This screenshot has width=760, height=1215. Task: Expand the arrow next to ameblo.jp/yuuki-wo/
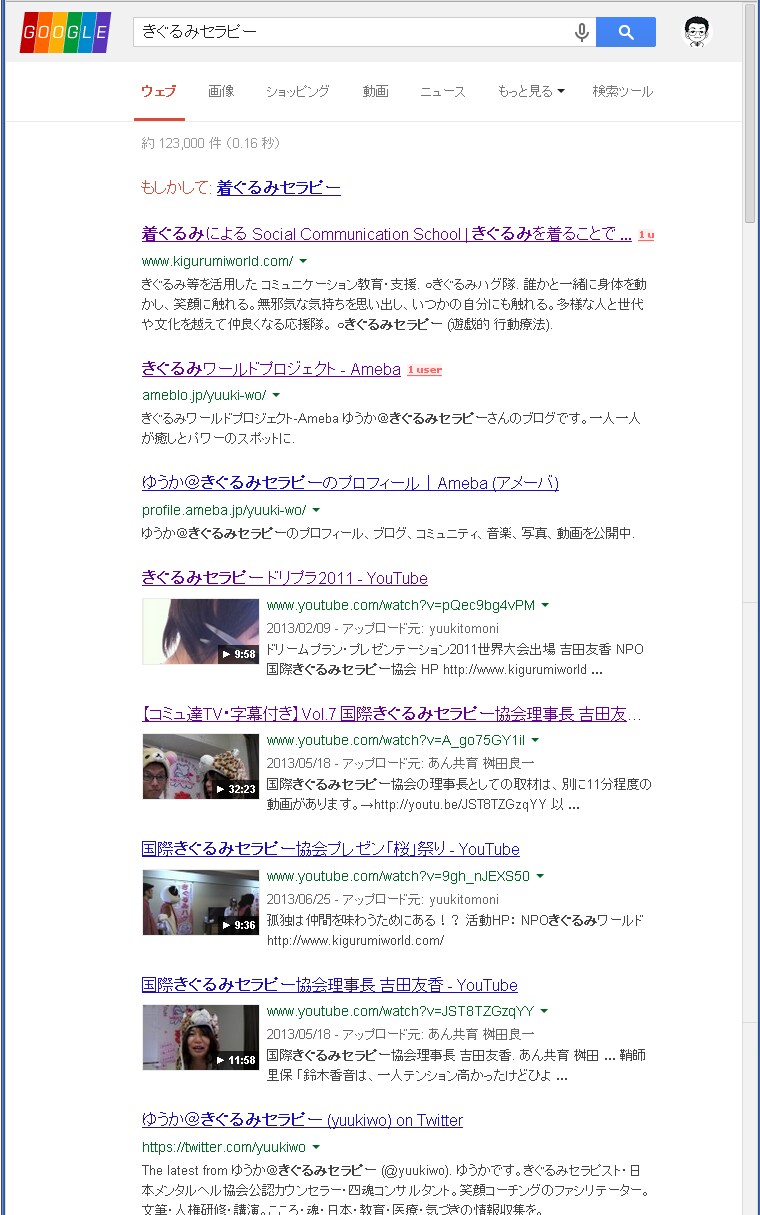pos(276,396)
